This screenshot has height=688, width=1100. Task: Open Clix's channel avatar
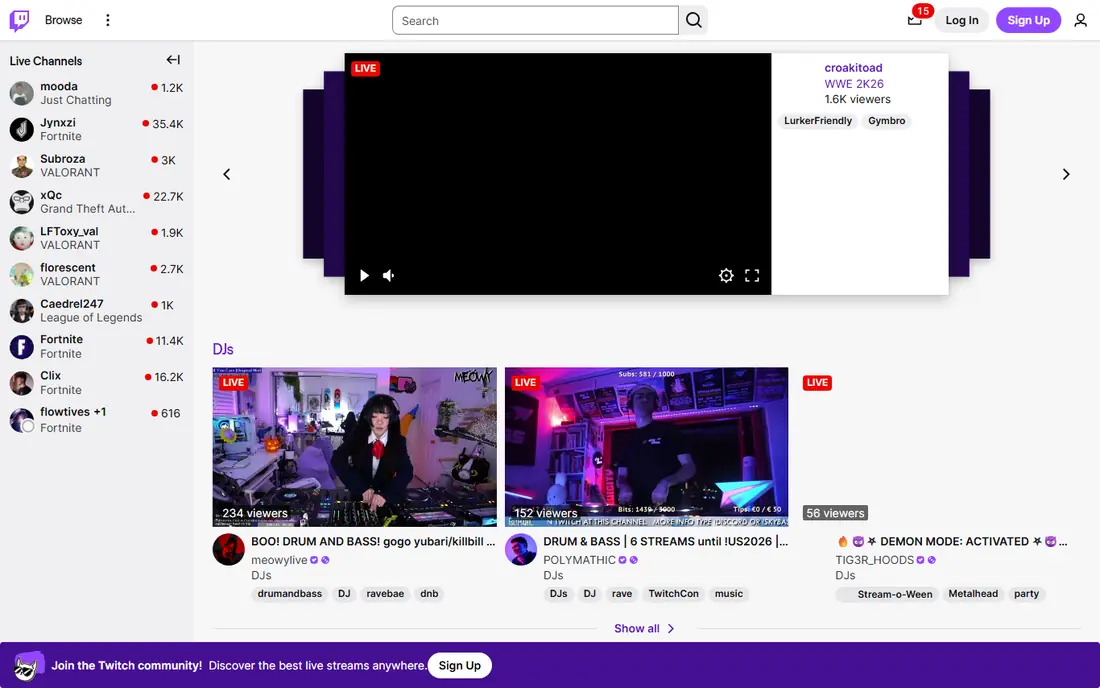click(22, 384)
